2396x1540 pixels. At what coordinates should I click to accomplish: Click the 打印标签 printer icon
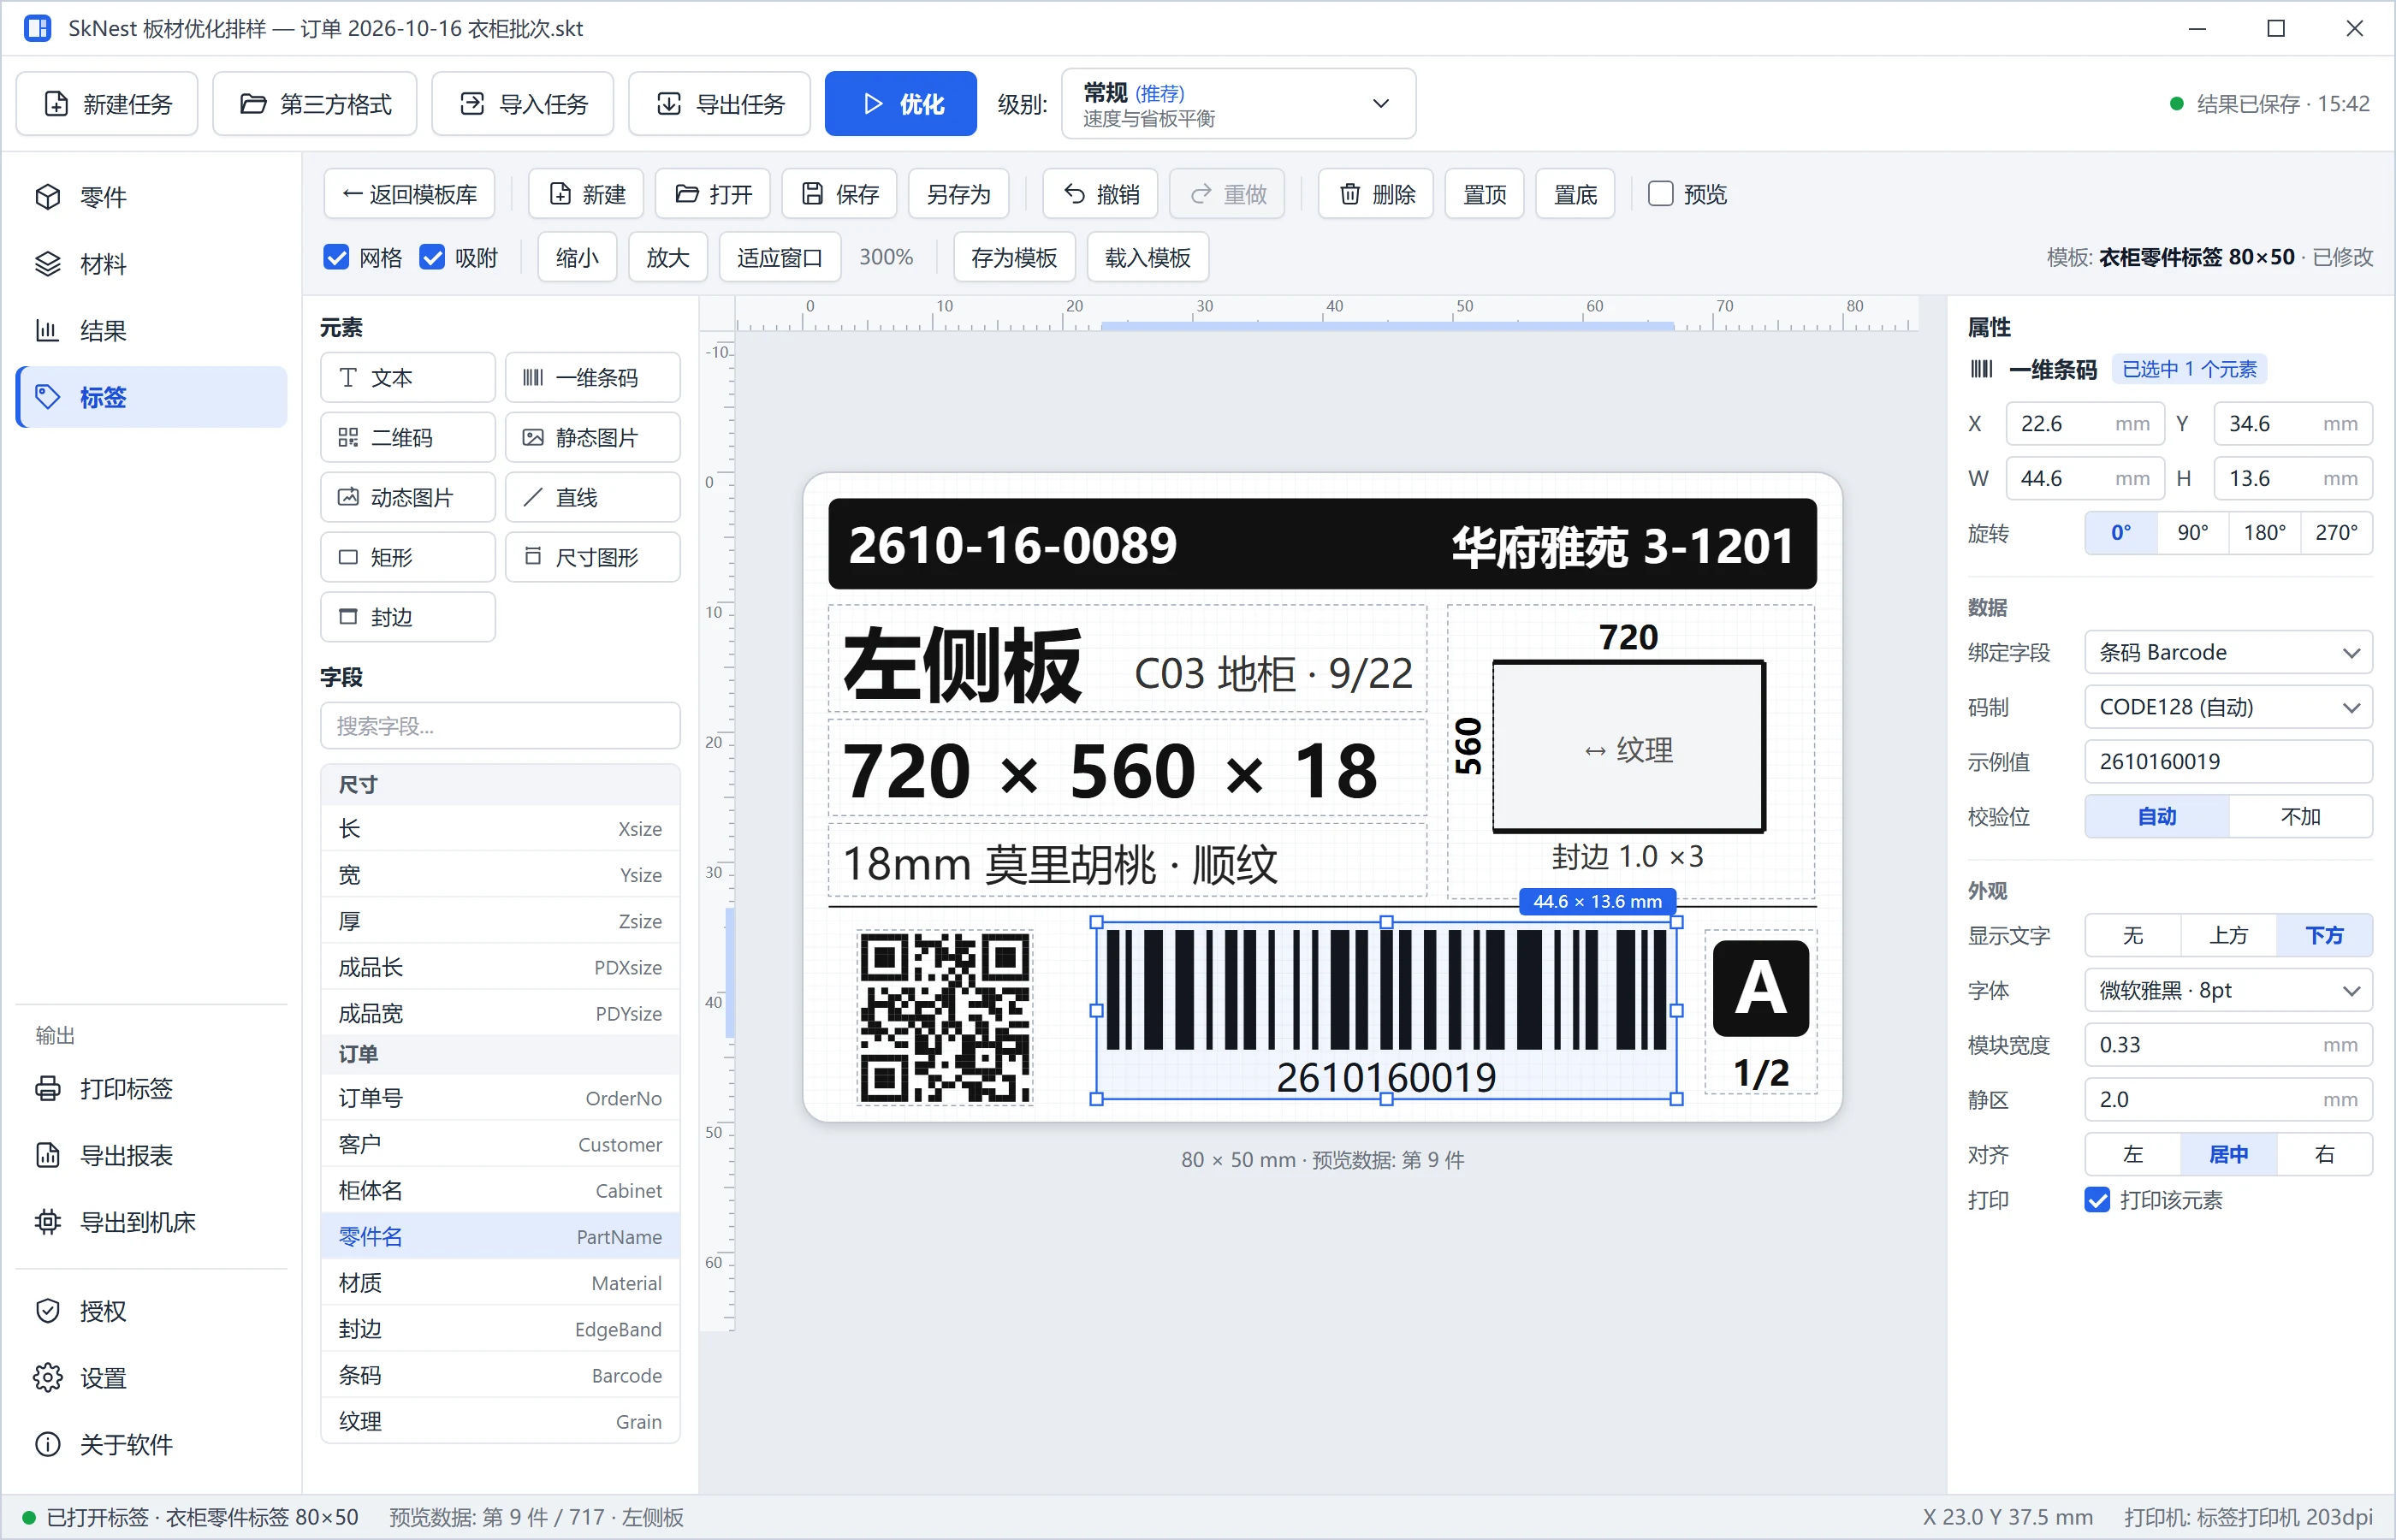coord(48,1088)
